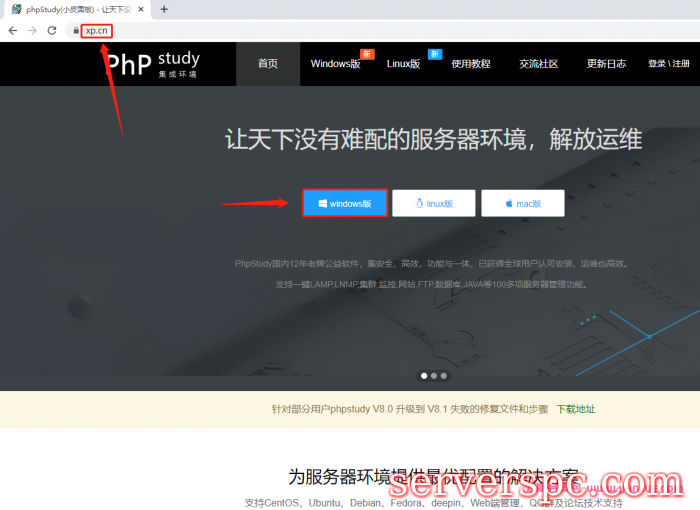Select the third carousel dot
Screen dimensions: 700x510
tap(444, 376)
